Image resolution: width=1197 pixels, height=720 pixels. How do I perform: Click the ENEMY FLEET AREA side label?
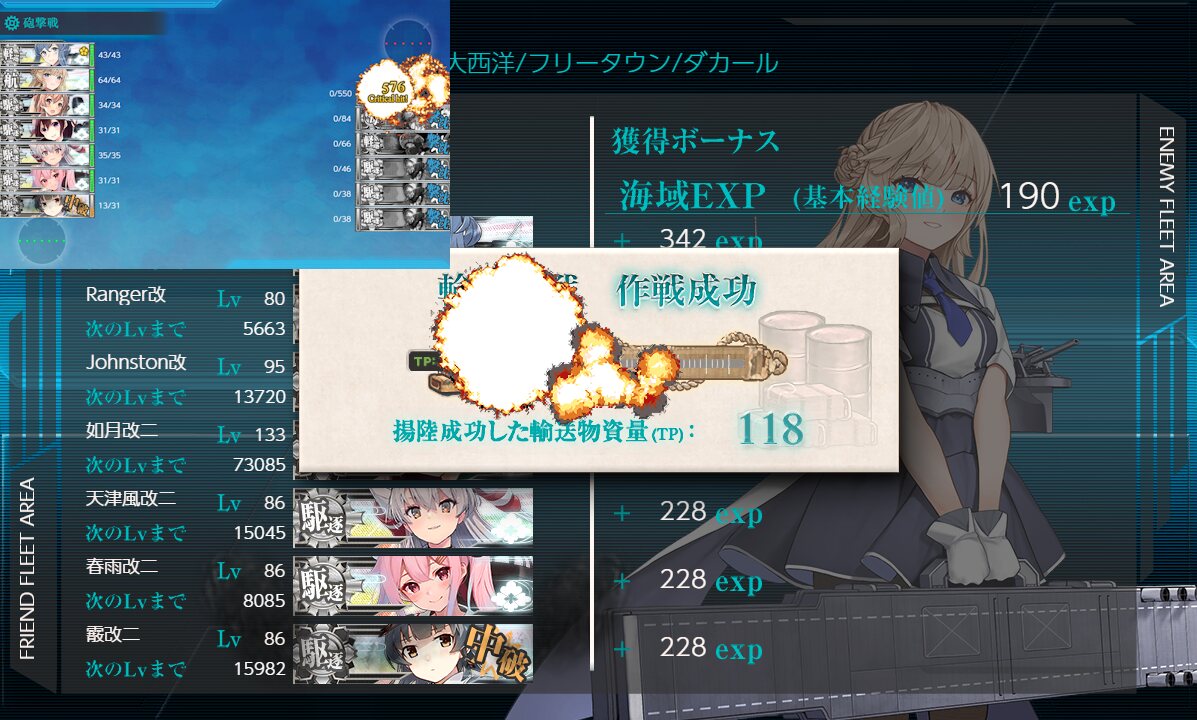pos(1166,217)
